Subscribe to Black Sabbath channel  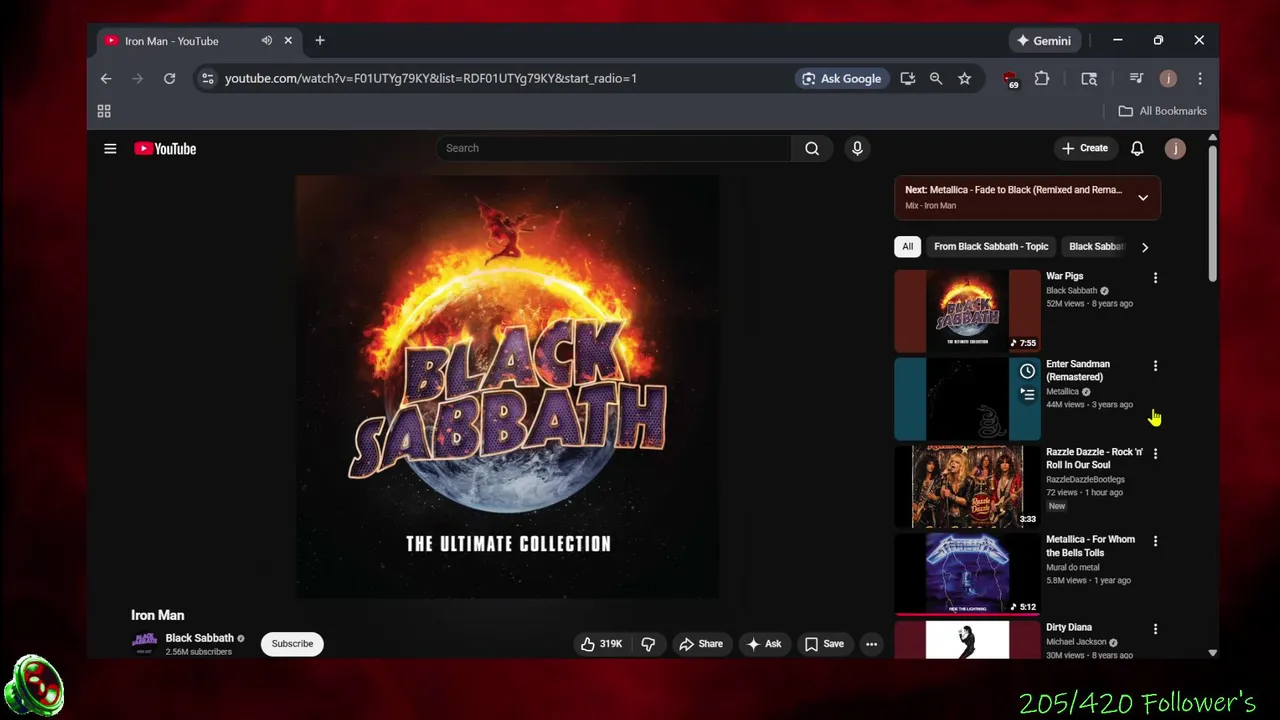tap(292, 644)
